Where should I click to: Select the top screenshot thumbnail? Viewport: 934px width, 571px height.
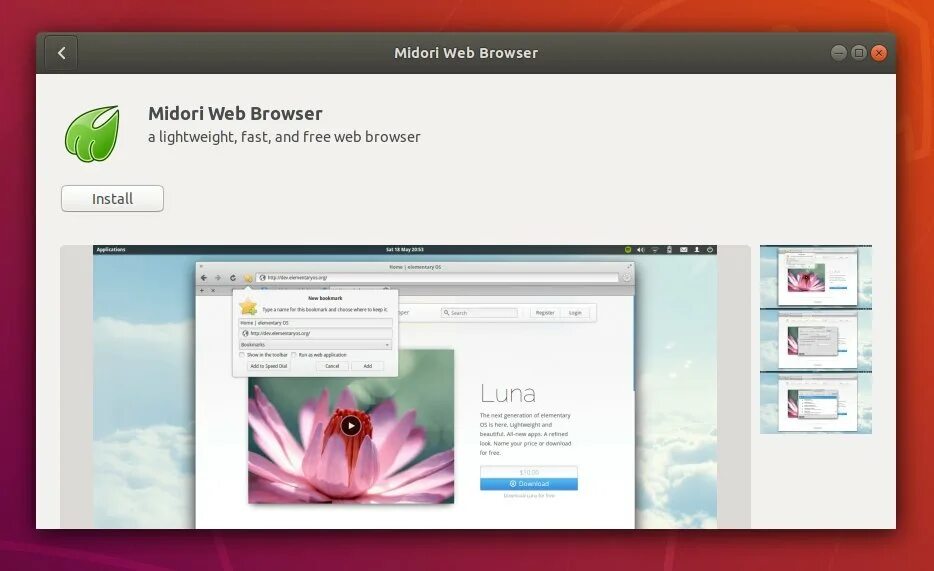click(x=815, y=277)
